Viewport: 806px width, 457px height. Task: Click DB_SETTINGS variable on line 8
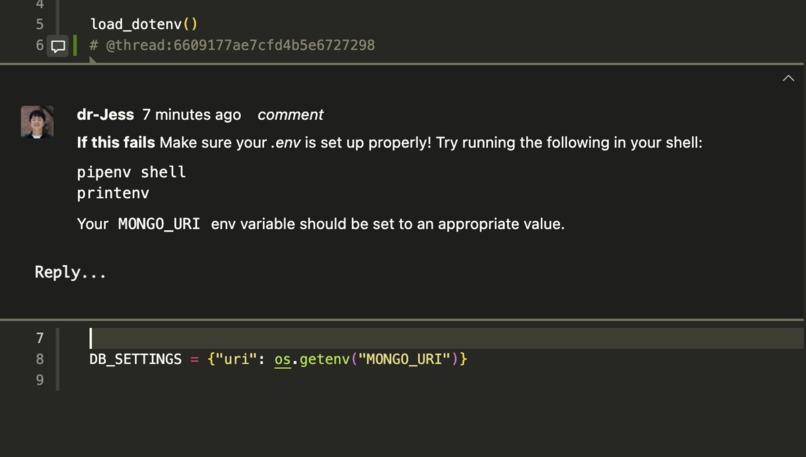click(136, 359)
